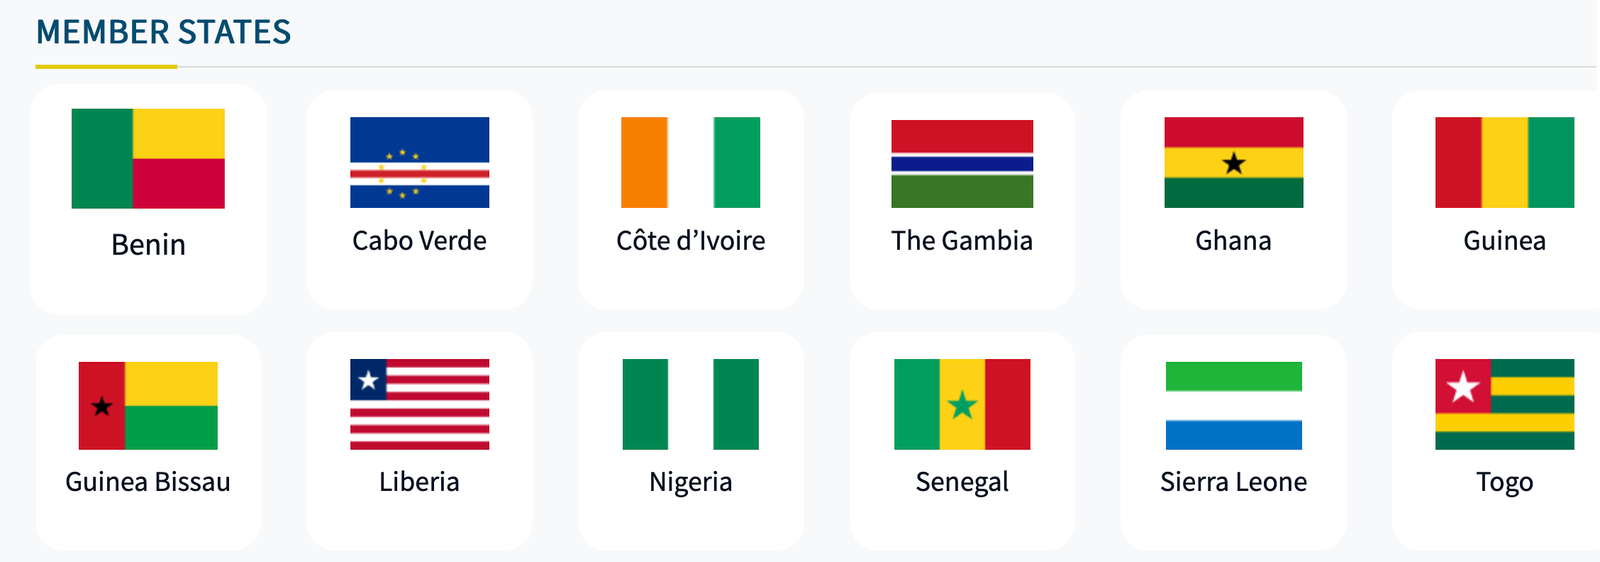Click the Guinea flag icon
This screenshot has width=1600, height=562.
point(1504,162)
